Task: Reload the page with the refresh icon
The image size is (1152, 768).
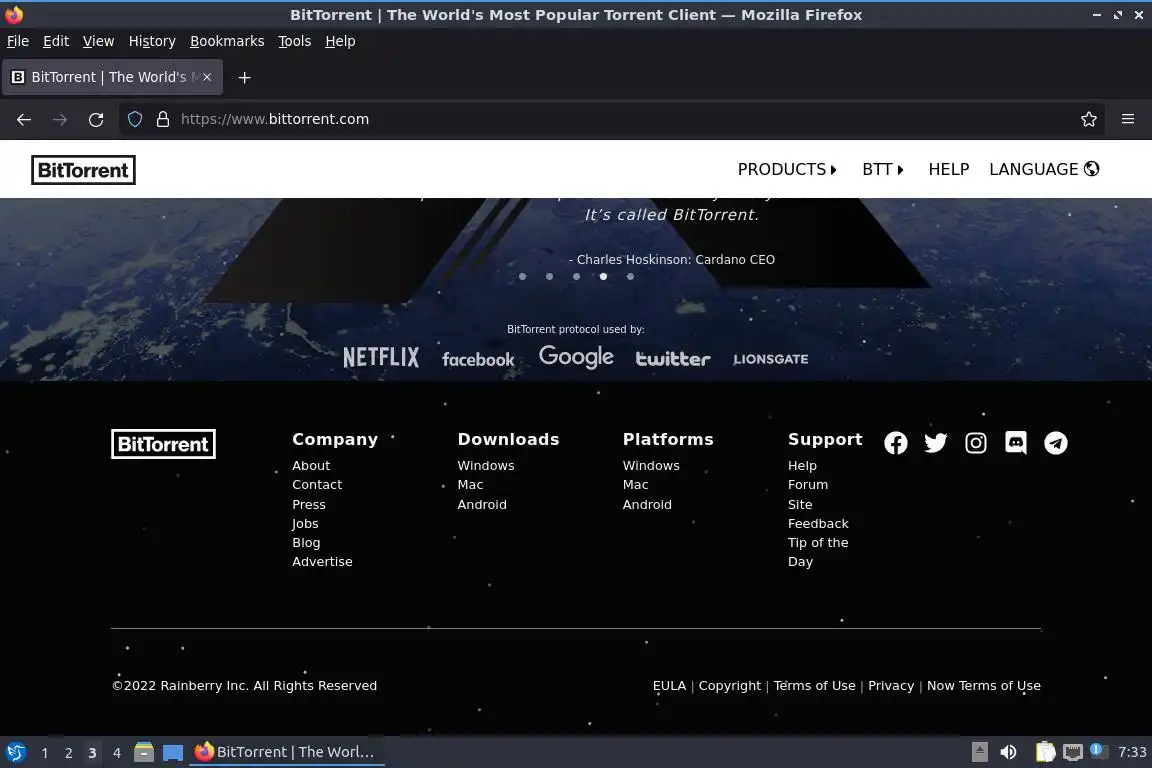Action: click(96, 120)
